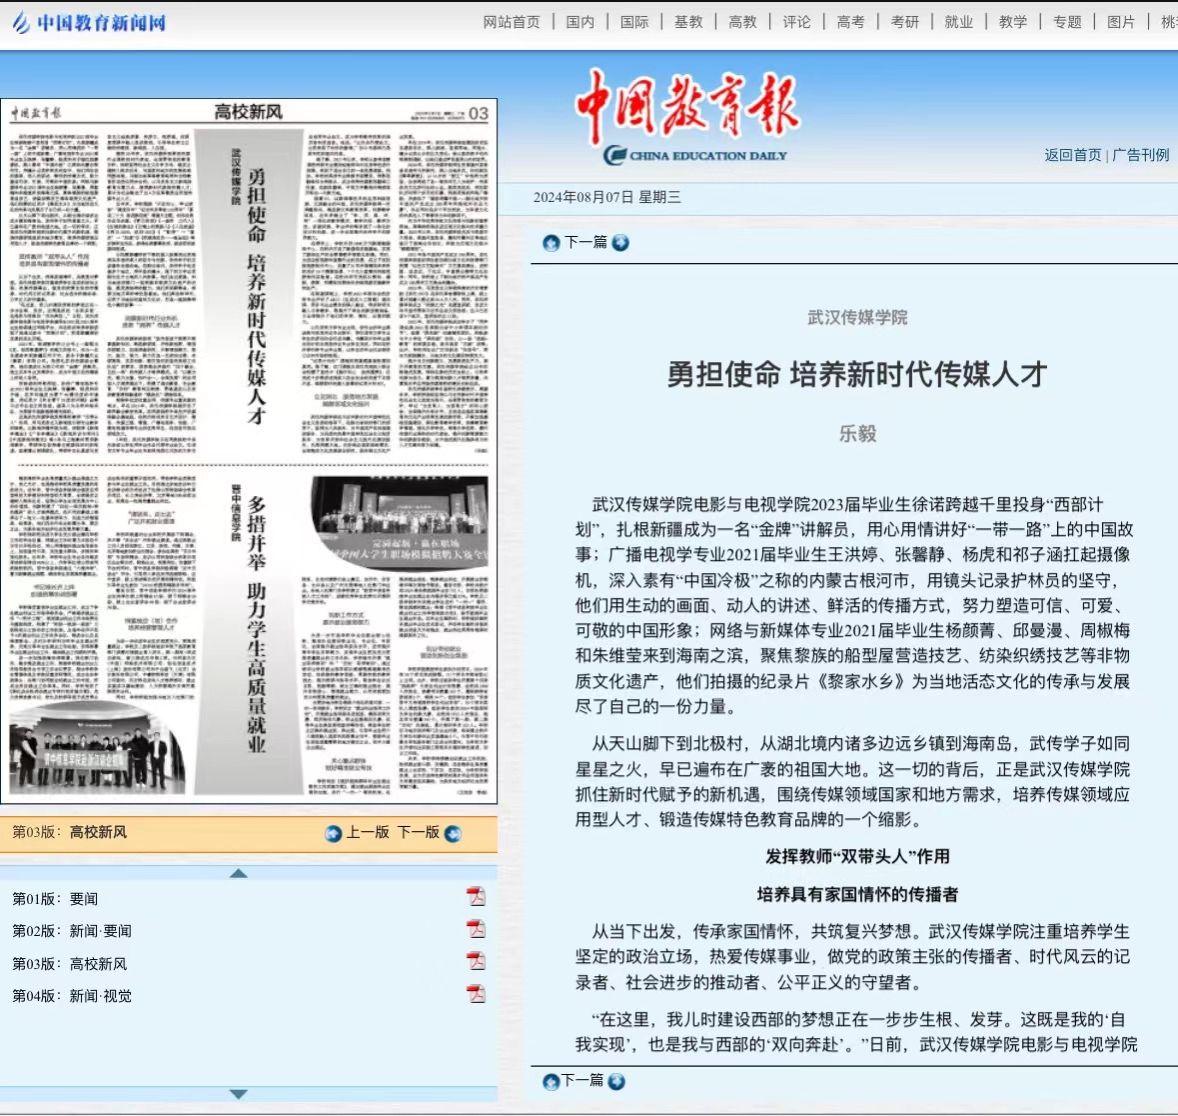Click the up triangle above the edition list
Image resolution: width=1178 pixels, height=1116 pixels.
click(238, 873)
